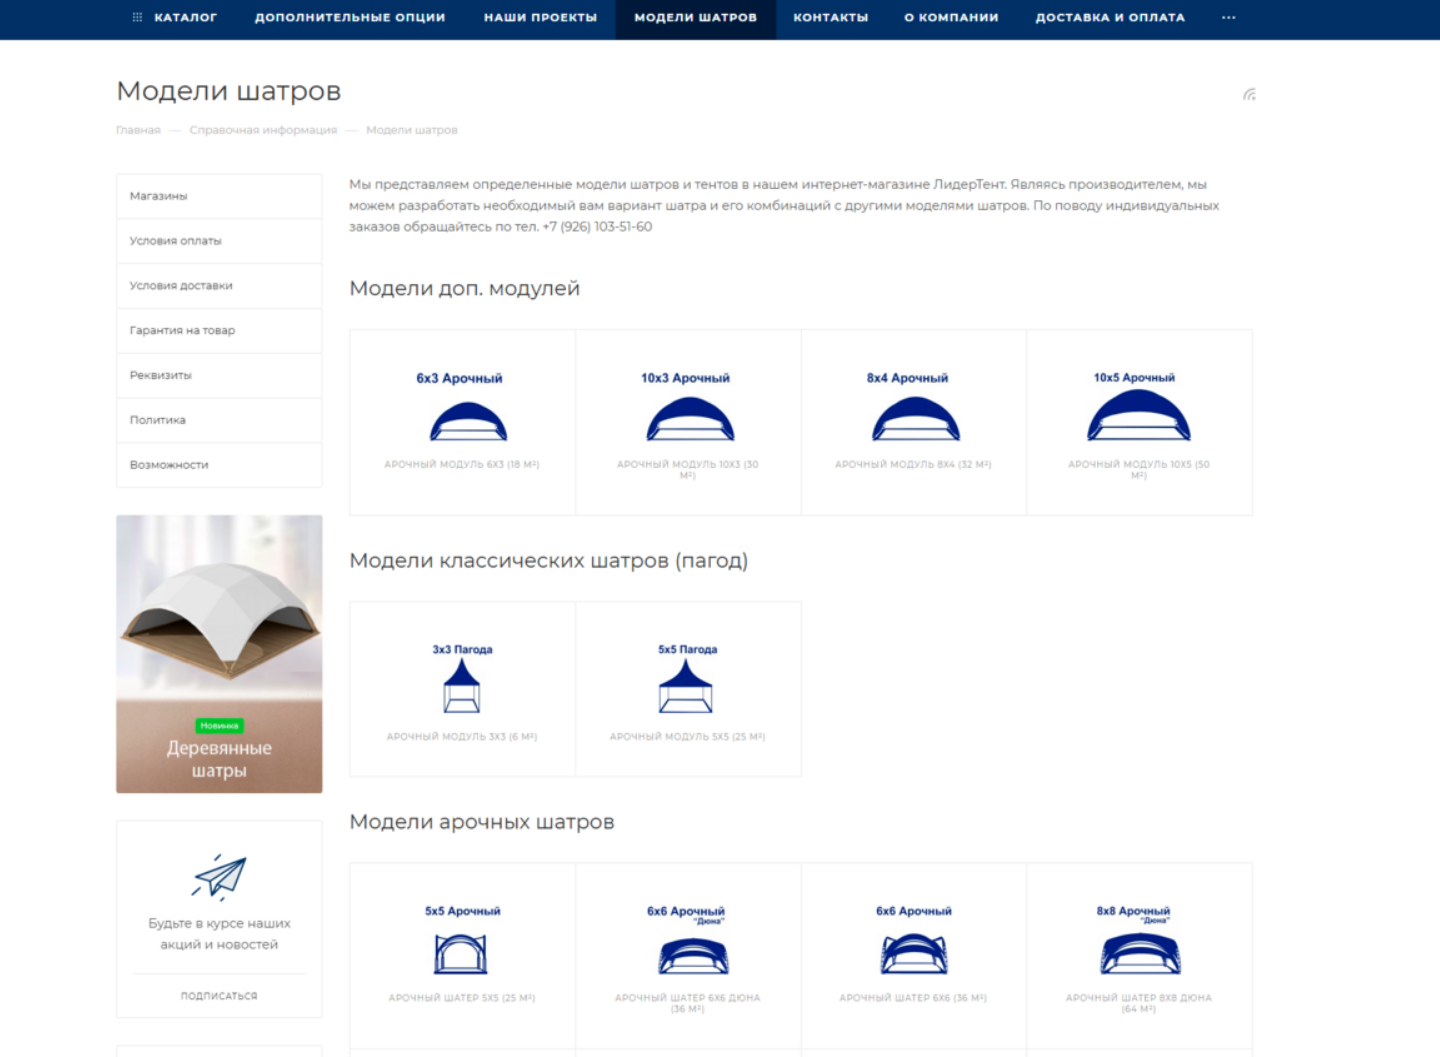
Task: Click caption Арочный шатер 5x5 (25 м²)
Action: 461,998
